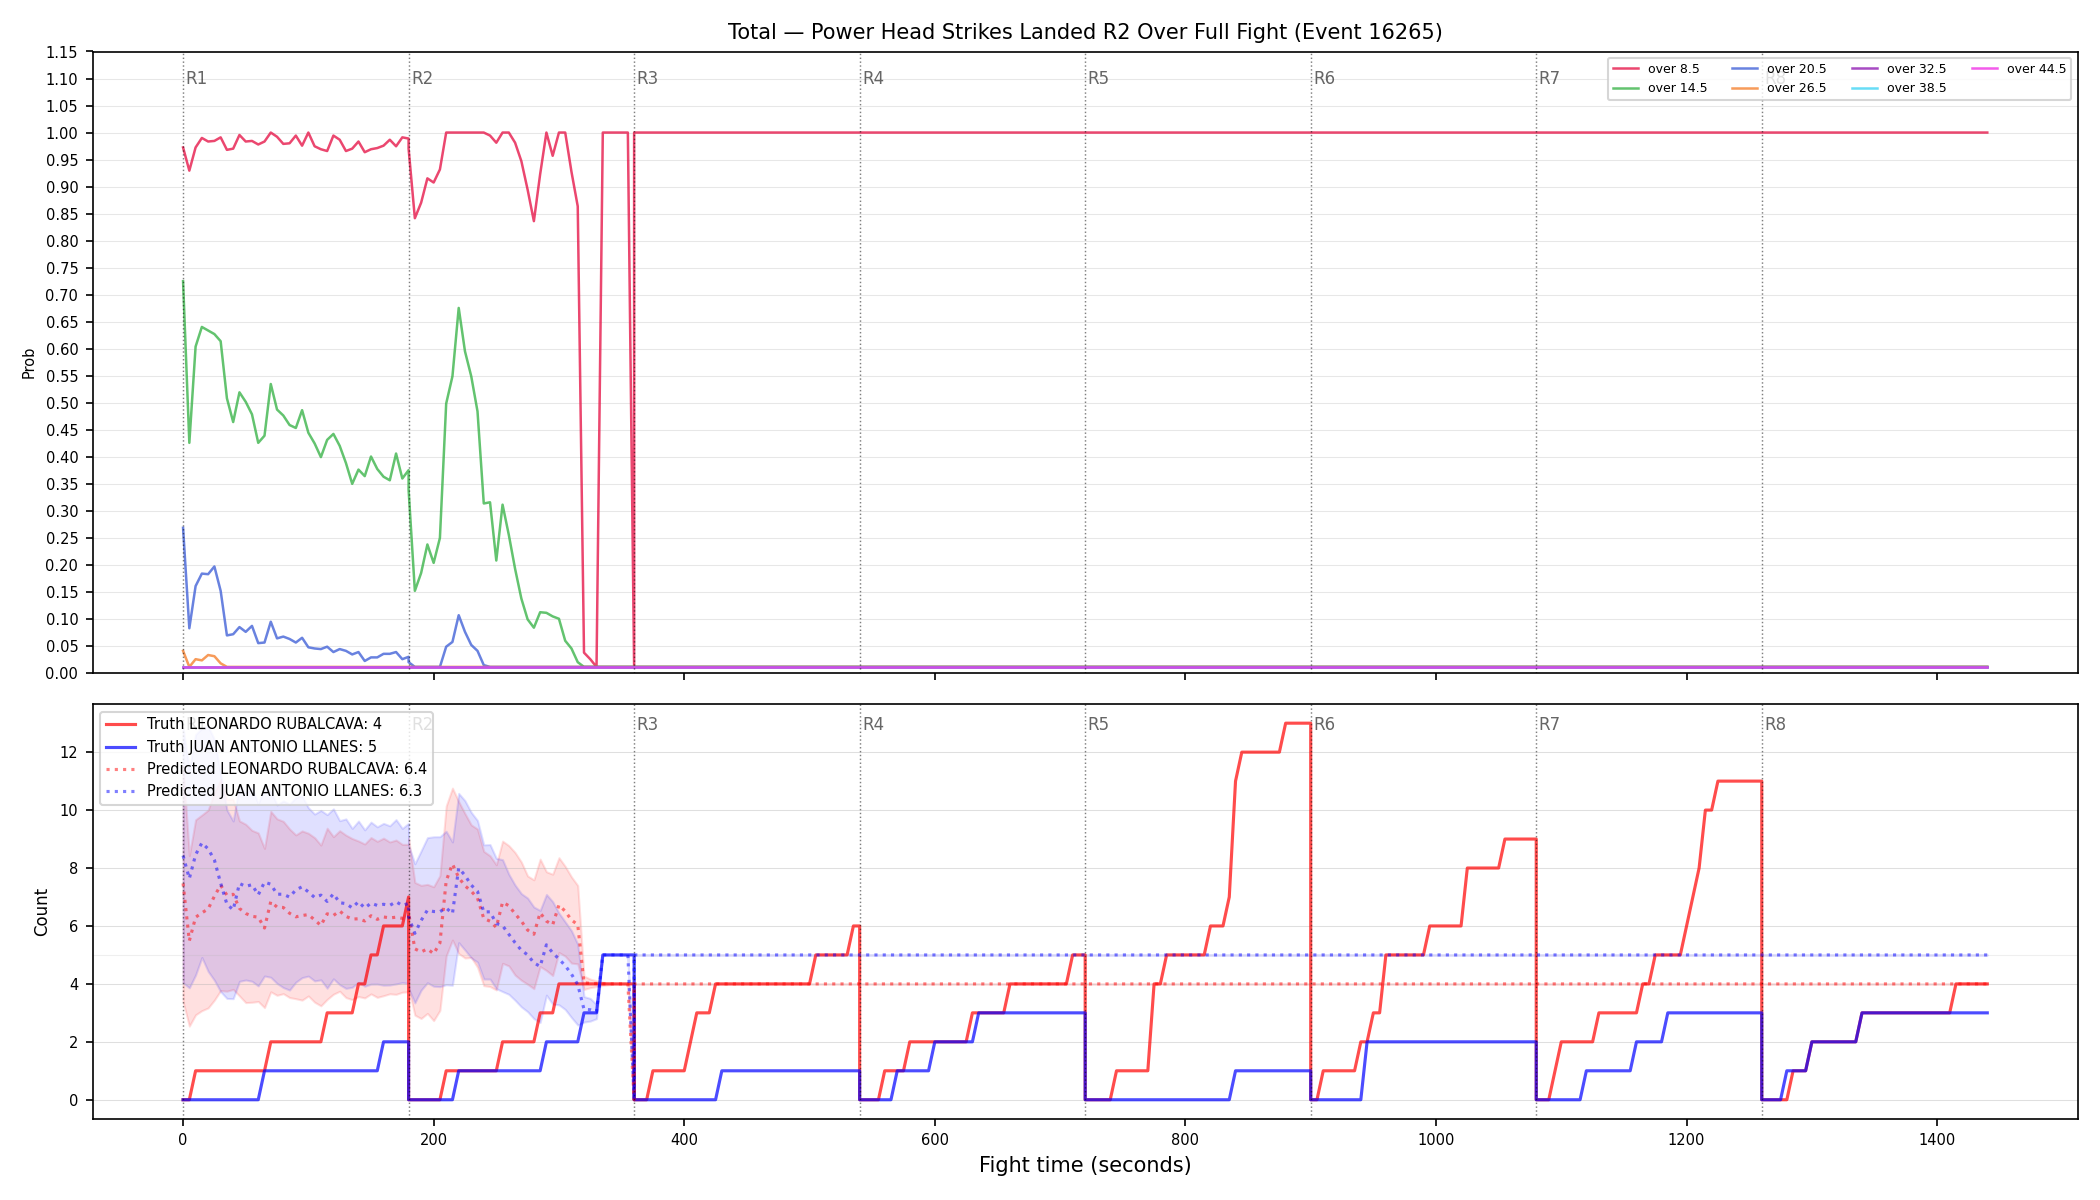Click the 1000 tick on the time axis
This screenshot has height=1200, width=2100.
tap(1436, 1139)
